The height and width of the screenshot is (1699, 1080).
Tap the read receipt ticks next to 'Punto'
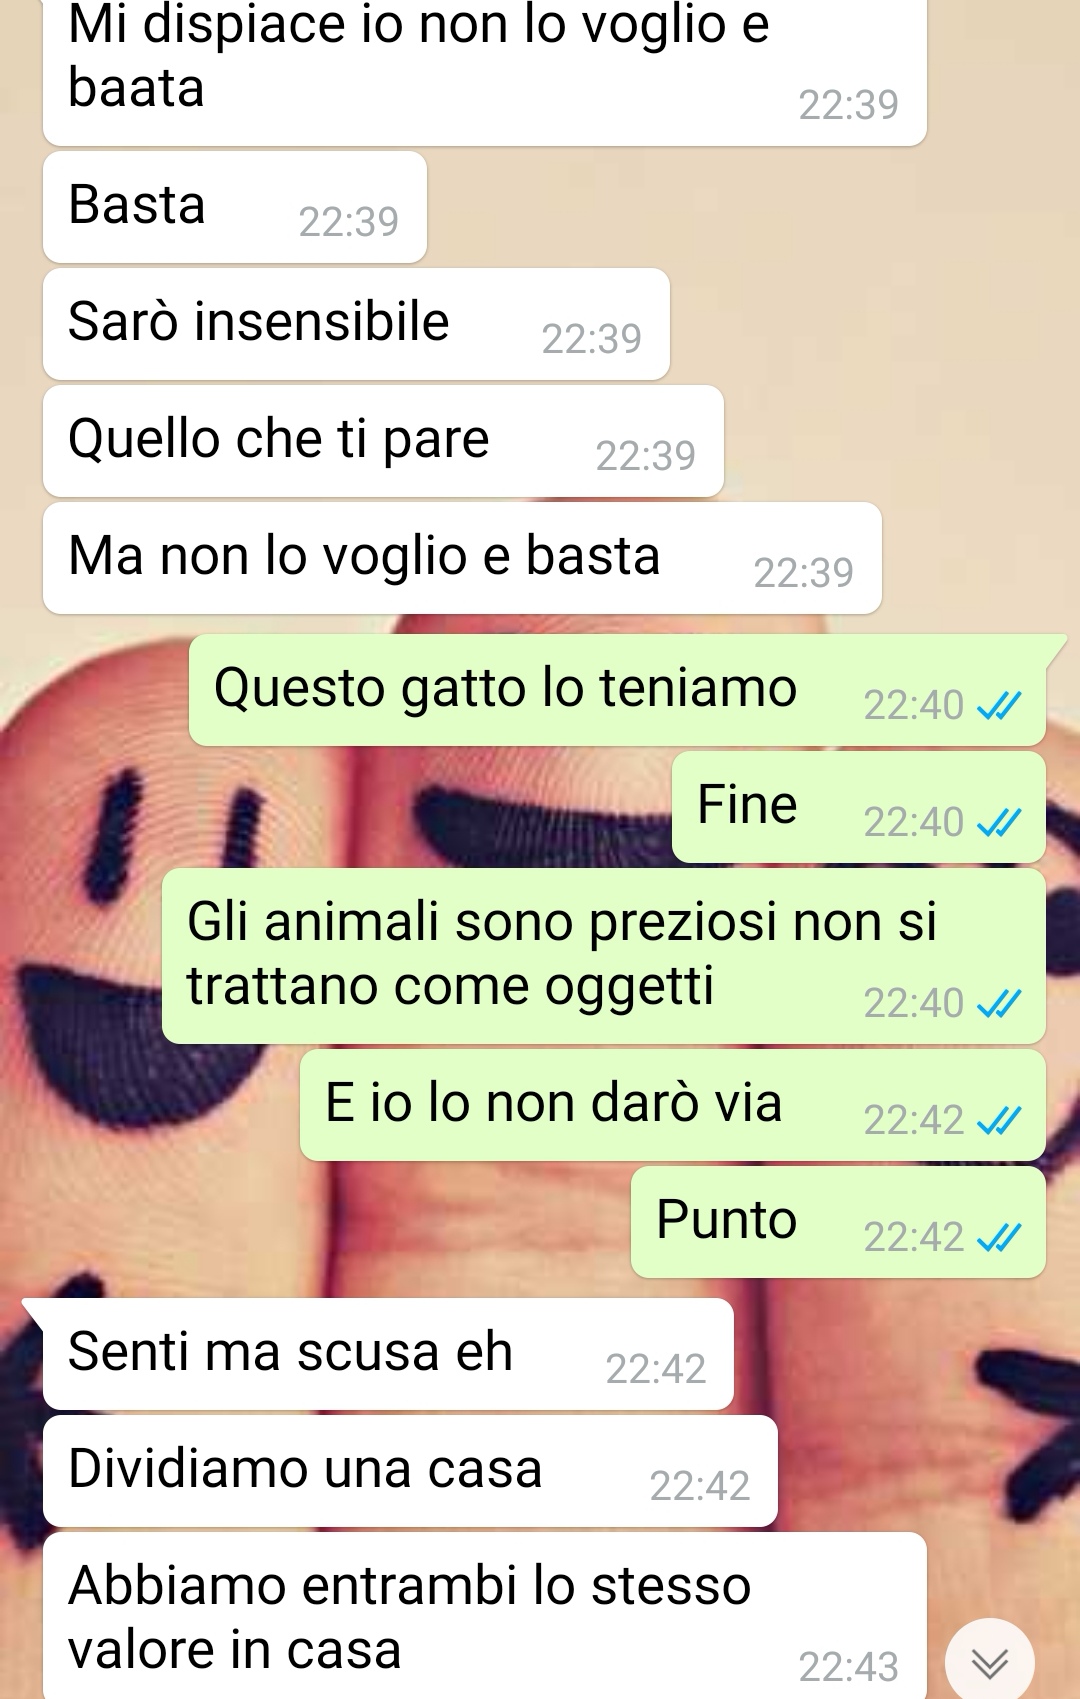[999, 1238]
